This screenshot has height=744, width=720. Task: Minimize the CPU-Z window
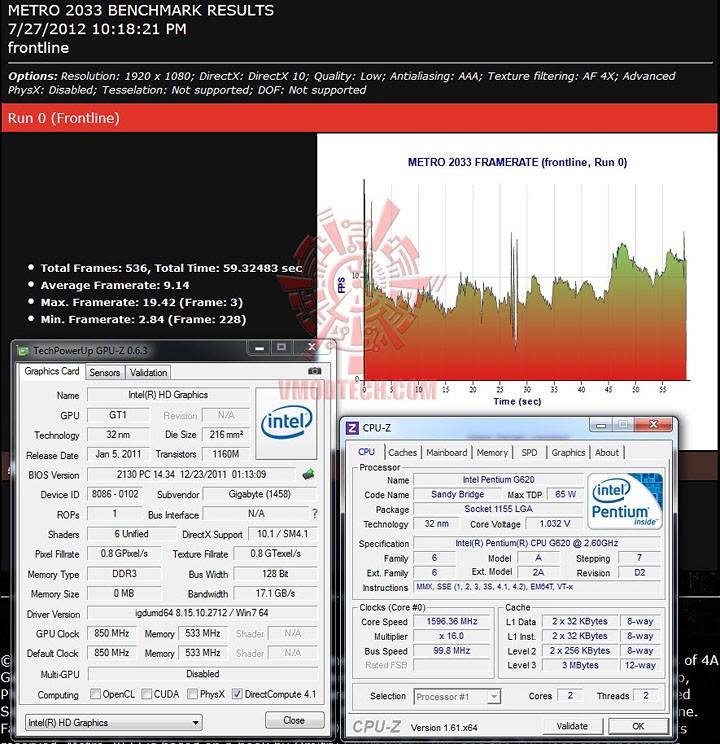601,425
